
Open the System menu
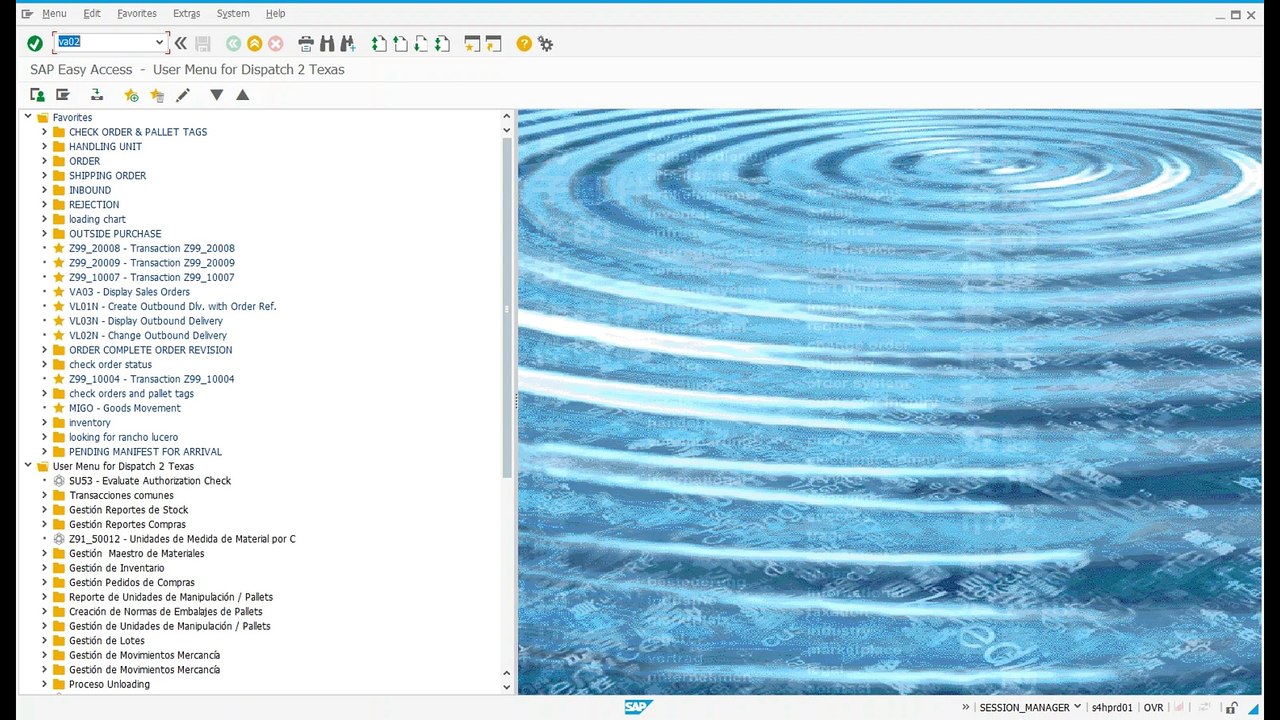point(233,13)
